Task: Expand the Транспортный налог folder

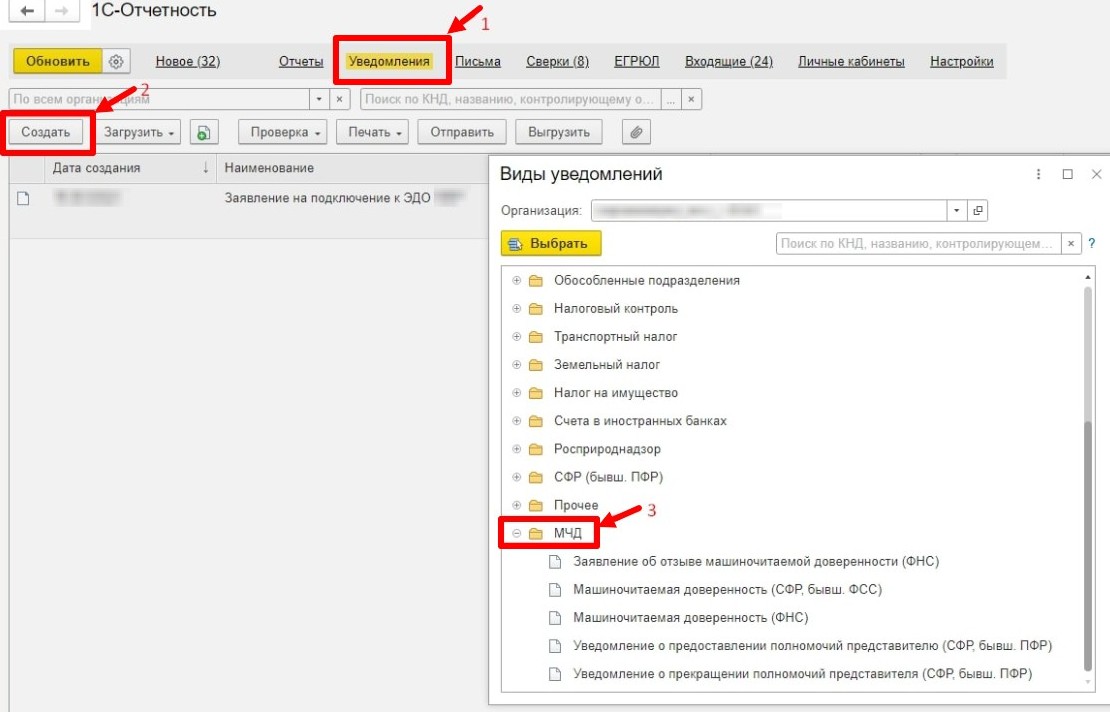Action: coord(517,337)
